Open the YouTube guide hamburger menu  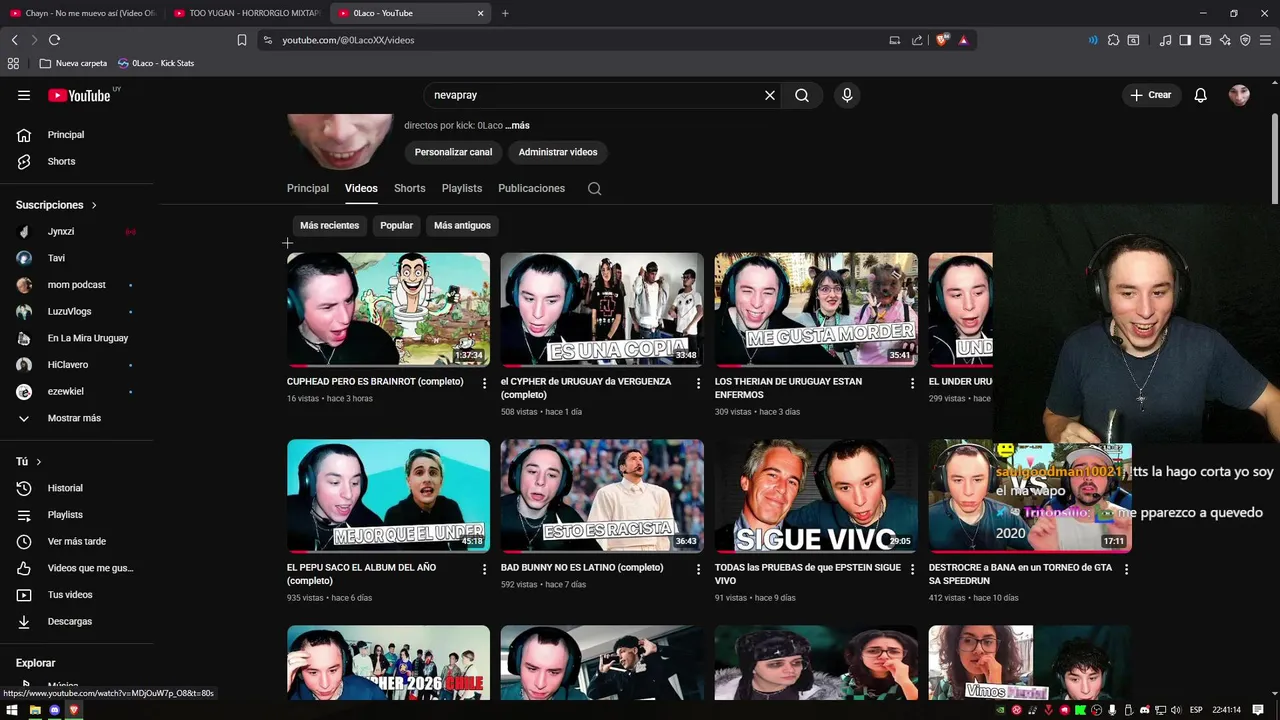(24, 95)
